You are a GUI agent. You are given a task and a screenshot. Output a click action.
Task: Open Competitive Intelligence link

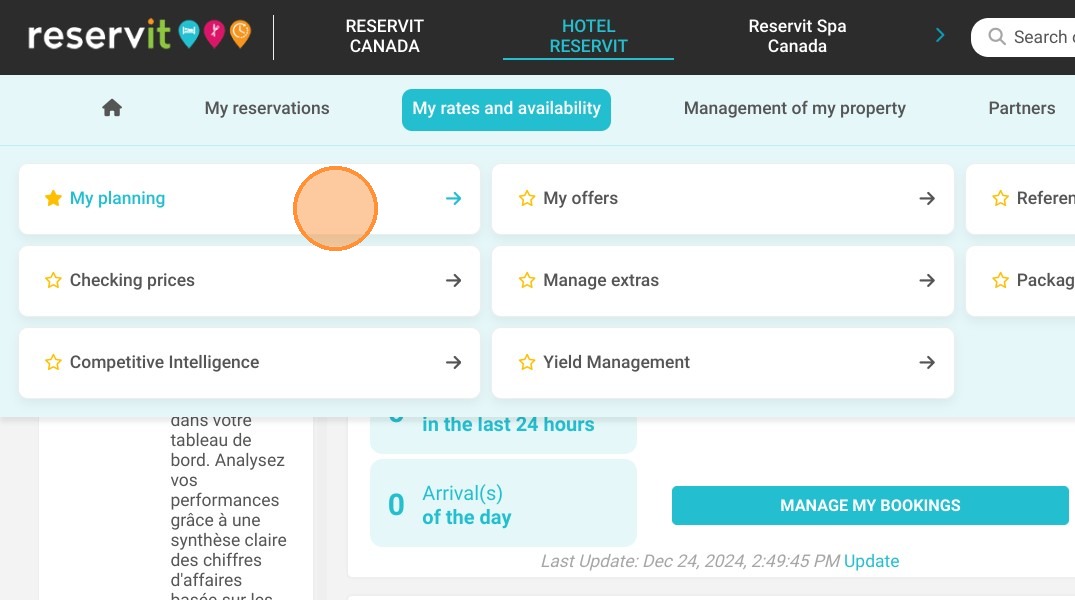pyautogui.click(x=165, y=362)
